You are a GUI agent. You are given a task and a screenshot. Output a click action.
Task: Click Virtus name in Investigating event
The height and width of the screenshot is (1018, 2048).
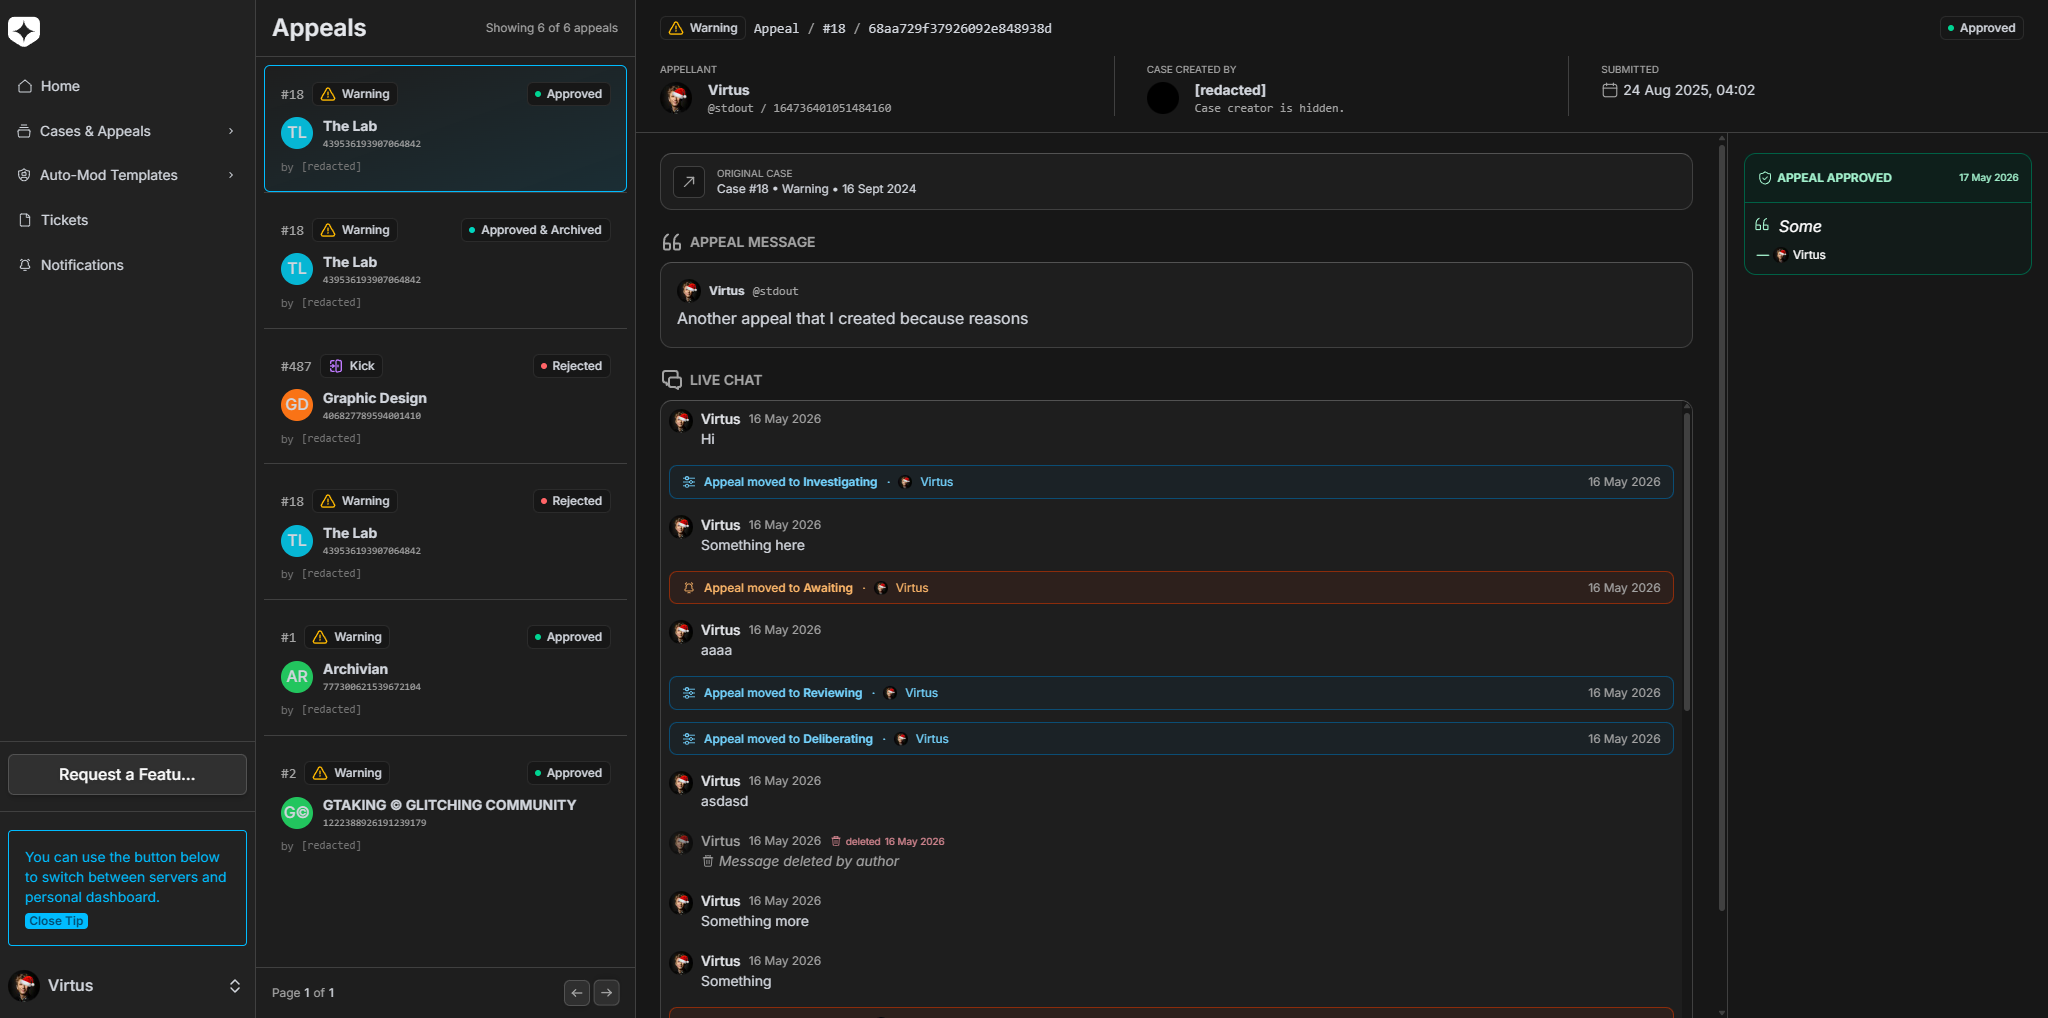click(x=936, y=482)
